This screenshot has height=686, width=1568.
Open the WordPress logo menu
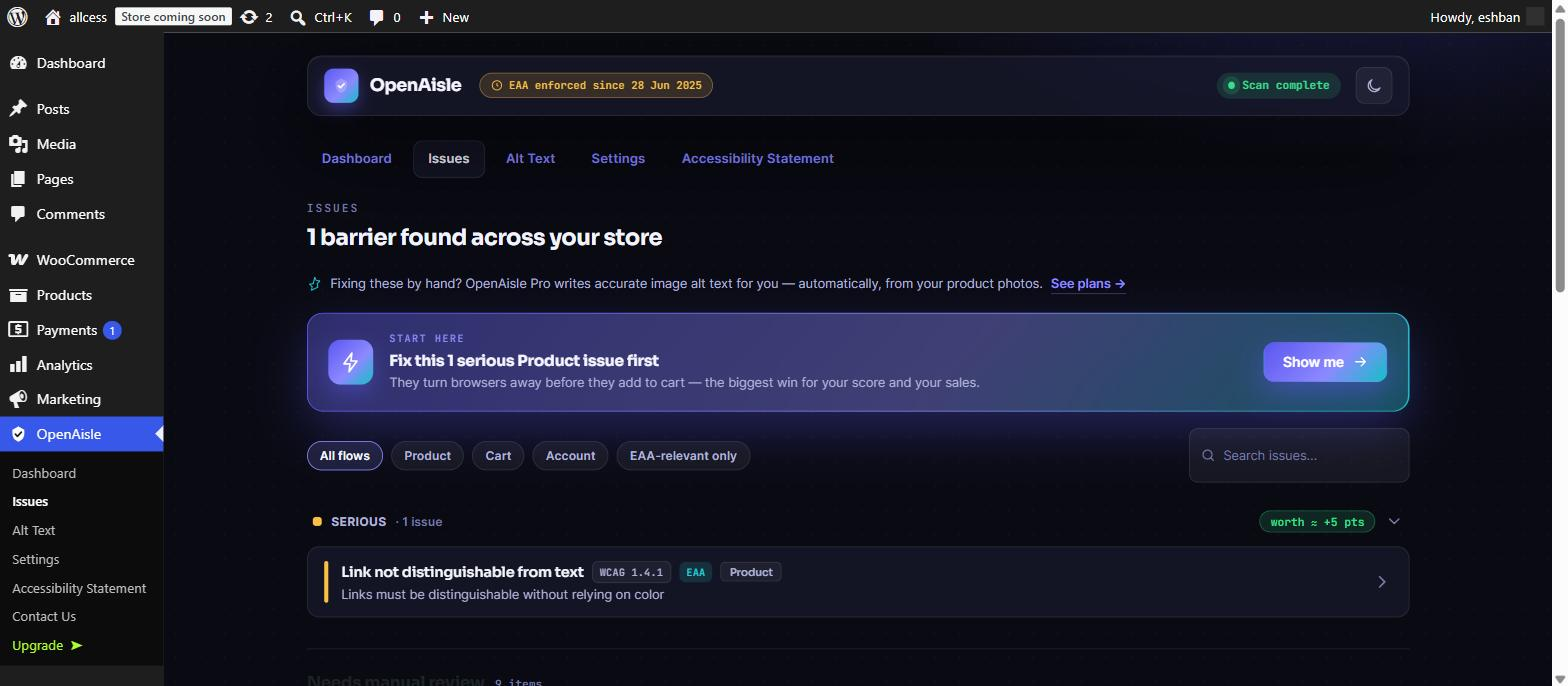(17, 17)
